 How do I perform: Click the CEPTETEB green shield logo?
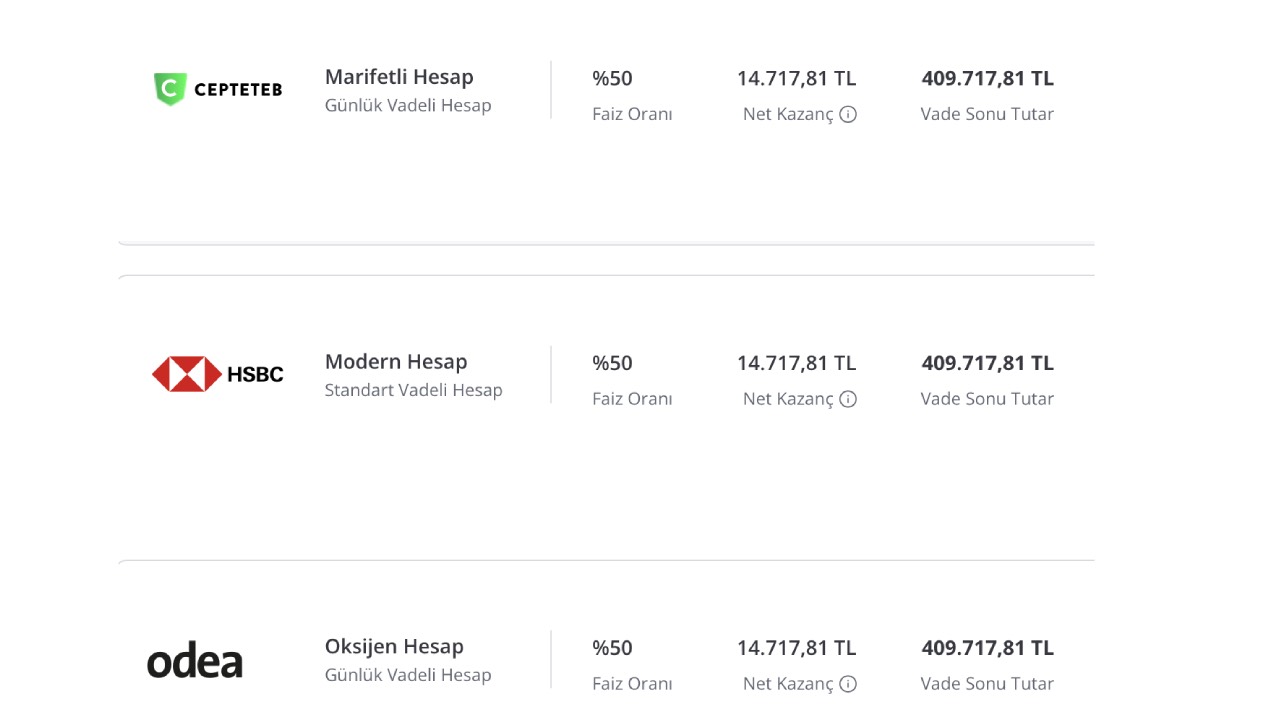coord(218,89)
